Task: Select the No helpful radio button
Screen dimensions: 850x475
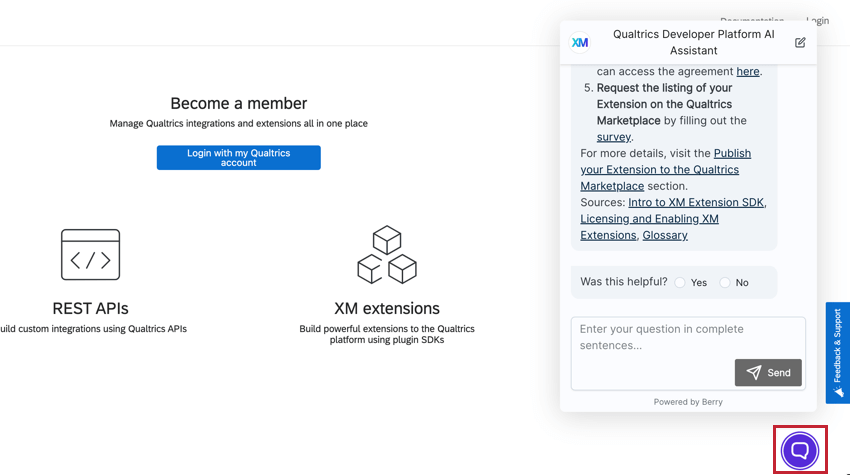Action: [725, 283]
